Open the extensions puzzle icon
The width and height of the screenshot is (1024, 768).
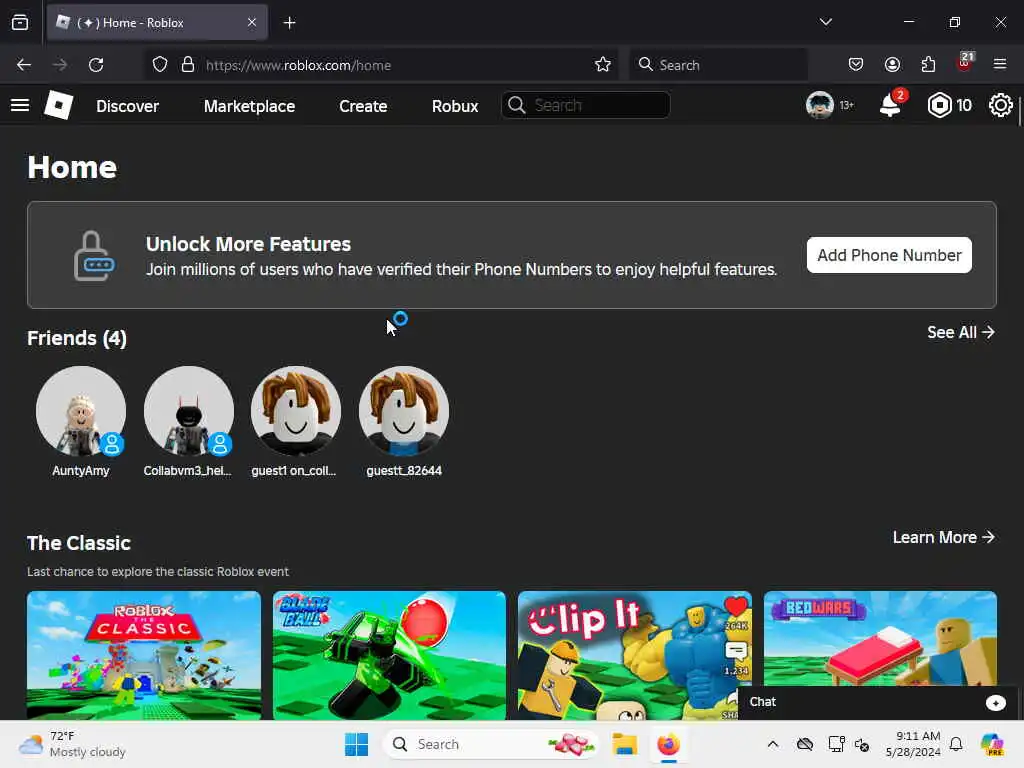tap(928, 64)
